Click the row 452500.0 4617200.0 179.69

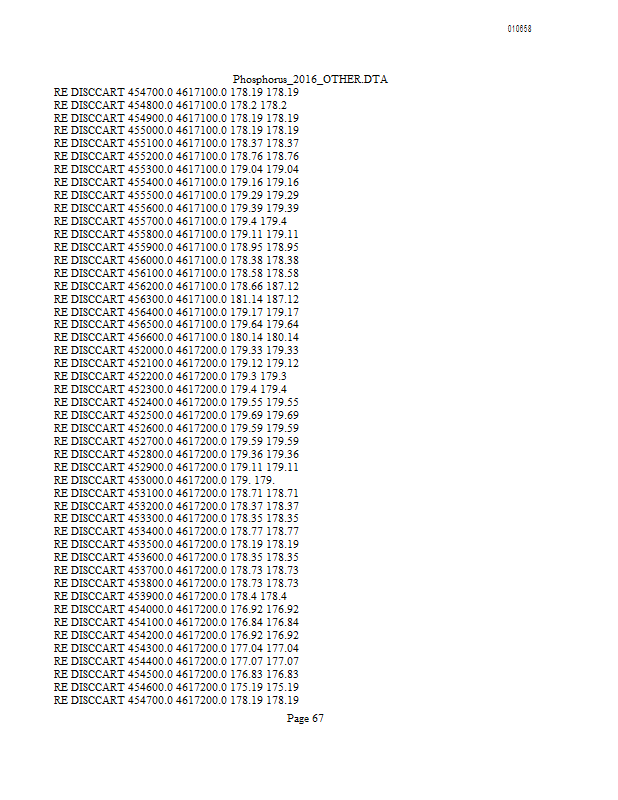click(177, 415)
